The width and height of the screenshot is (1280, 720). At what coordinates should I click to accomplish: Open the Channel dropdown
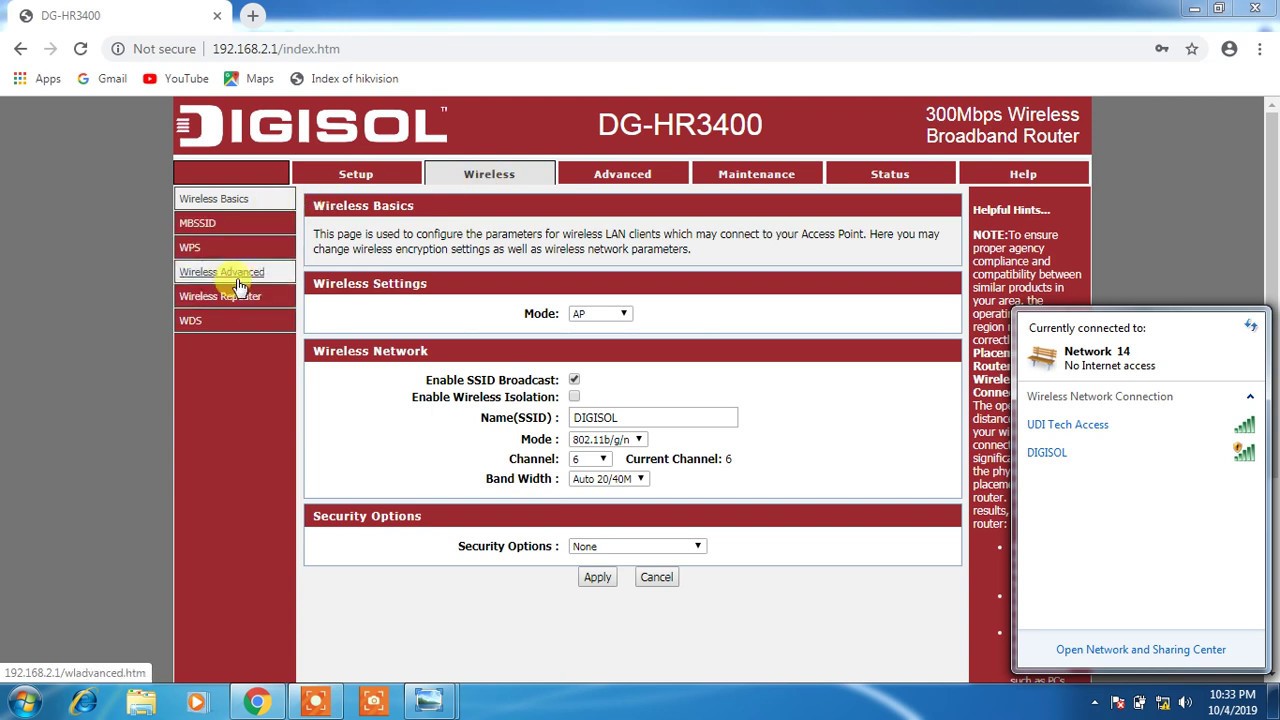click(589, 459)
